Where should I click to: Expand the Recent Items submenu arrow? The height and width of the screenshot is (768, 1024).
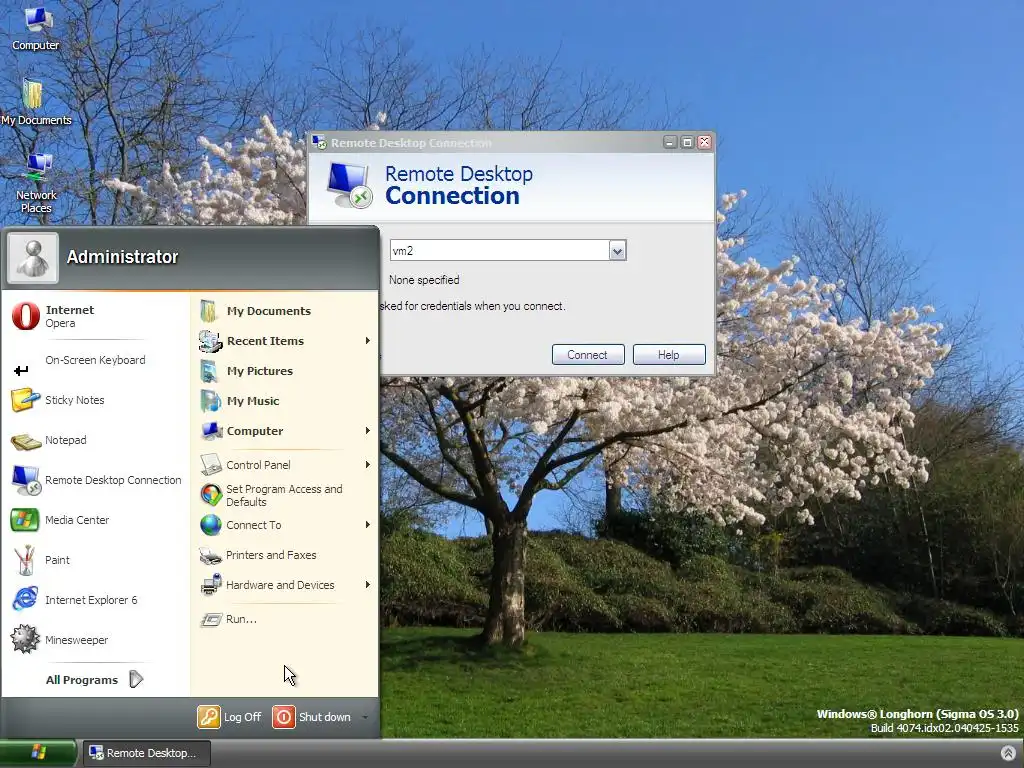pos(368,341)
